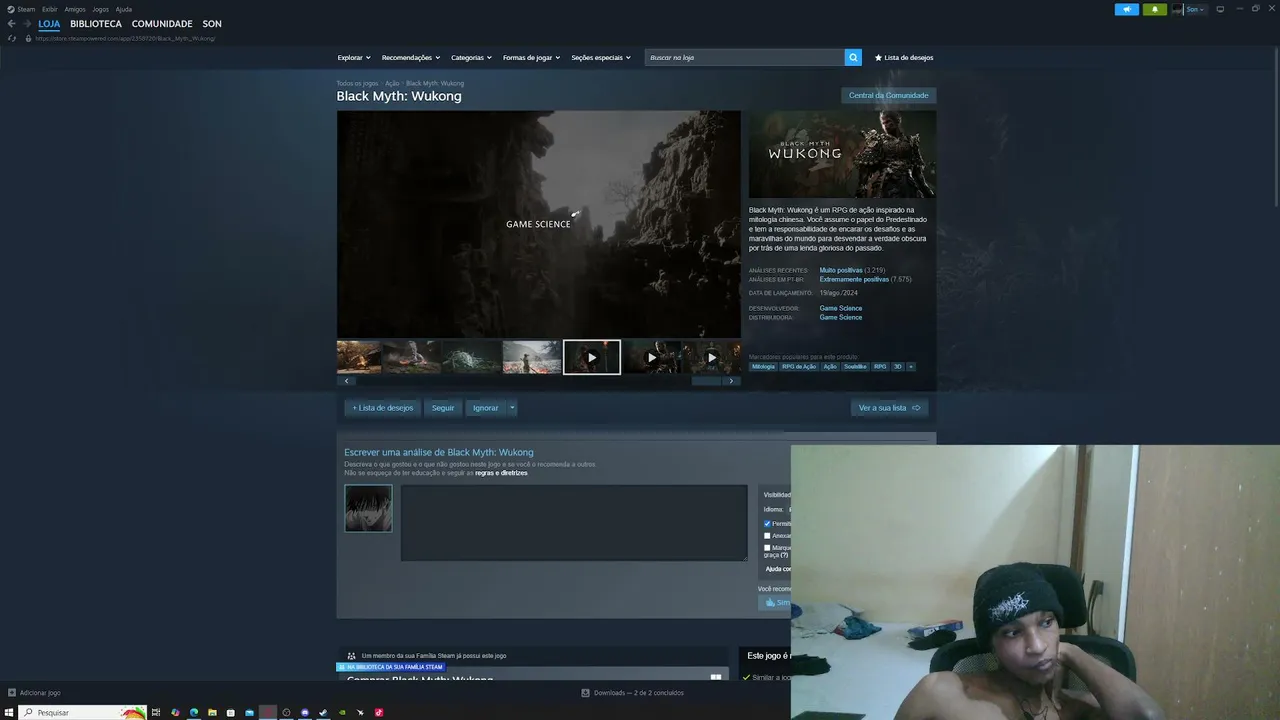Click the Ver a sua lista button
Screen dimensions: 1280x720
889,408
